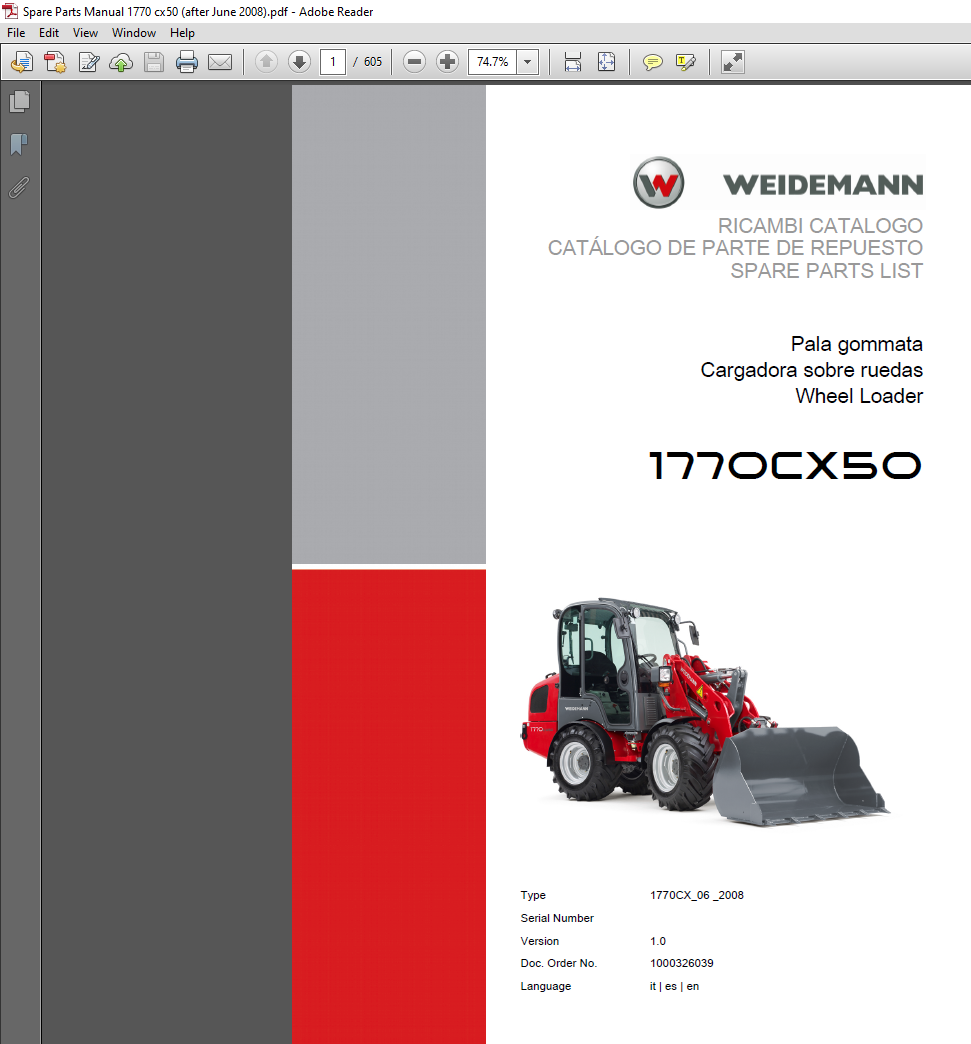Click the zoom out minus button
This screenshot has width=971, height=1044.
coord(414,63)
